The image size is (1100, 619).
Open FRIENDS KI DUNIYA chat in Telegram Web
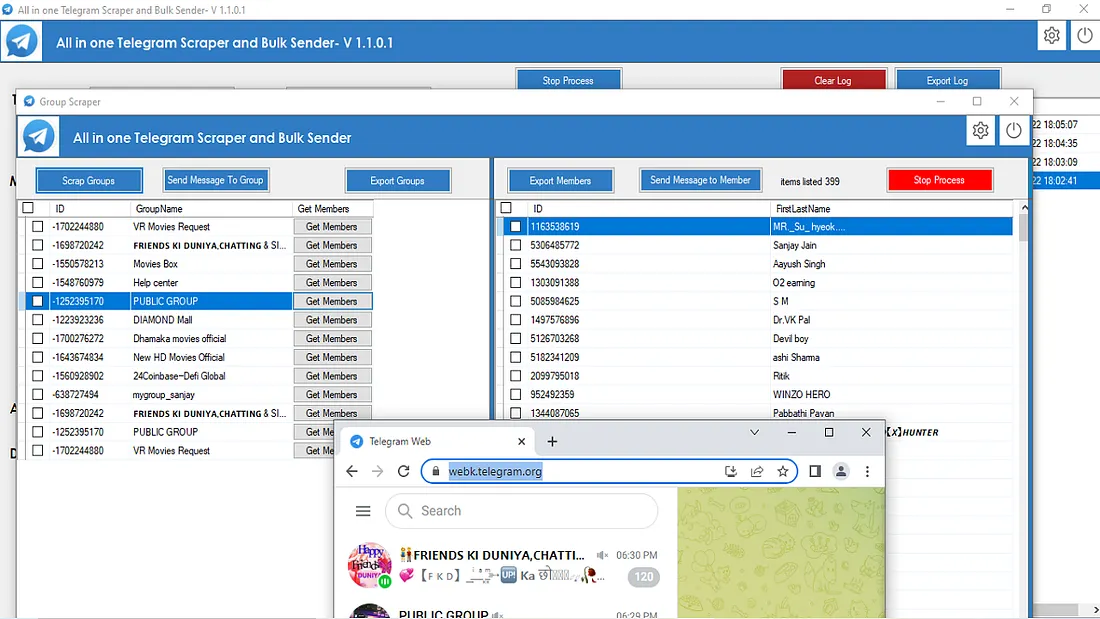point(506,566)
